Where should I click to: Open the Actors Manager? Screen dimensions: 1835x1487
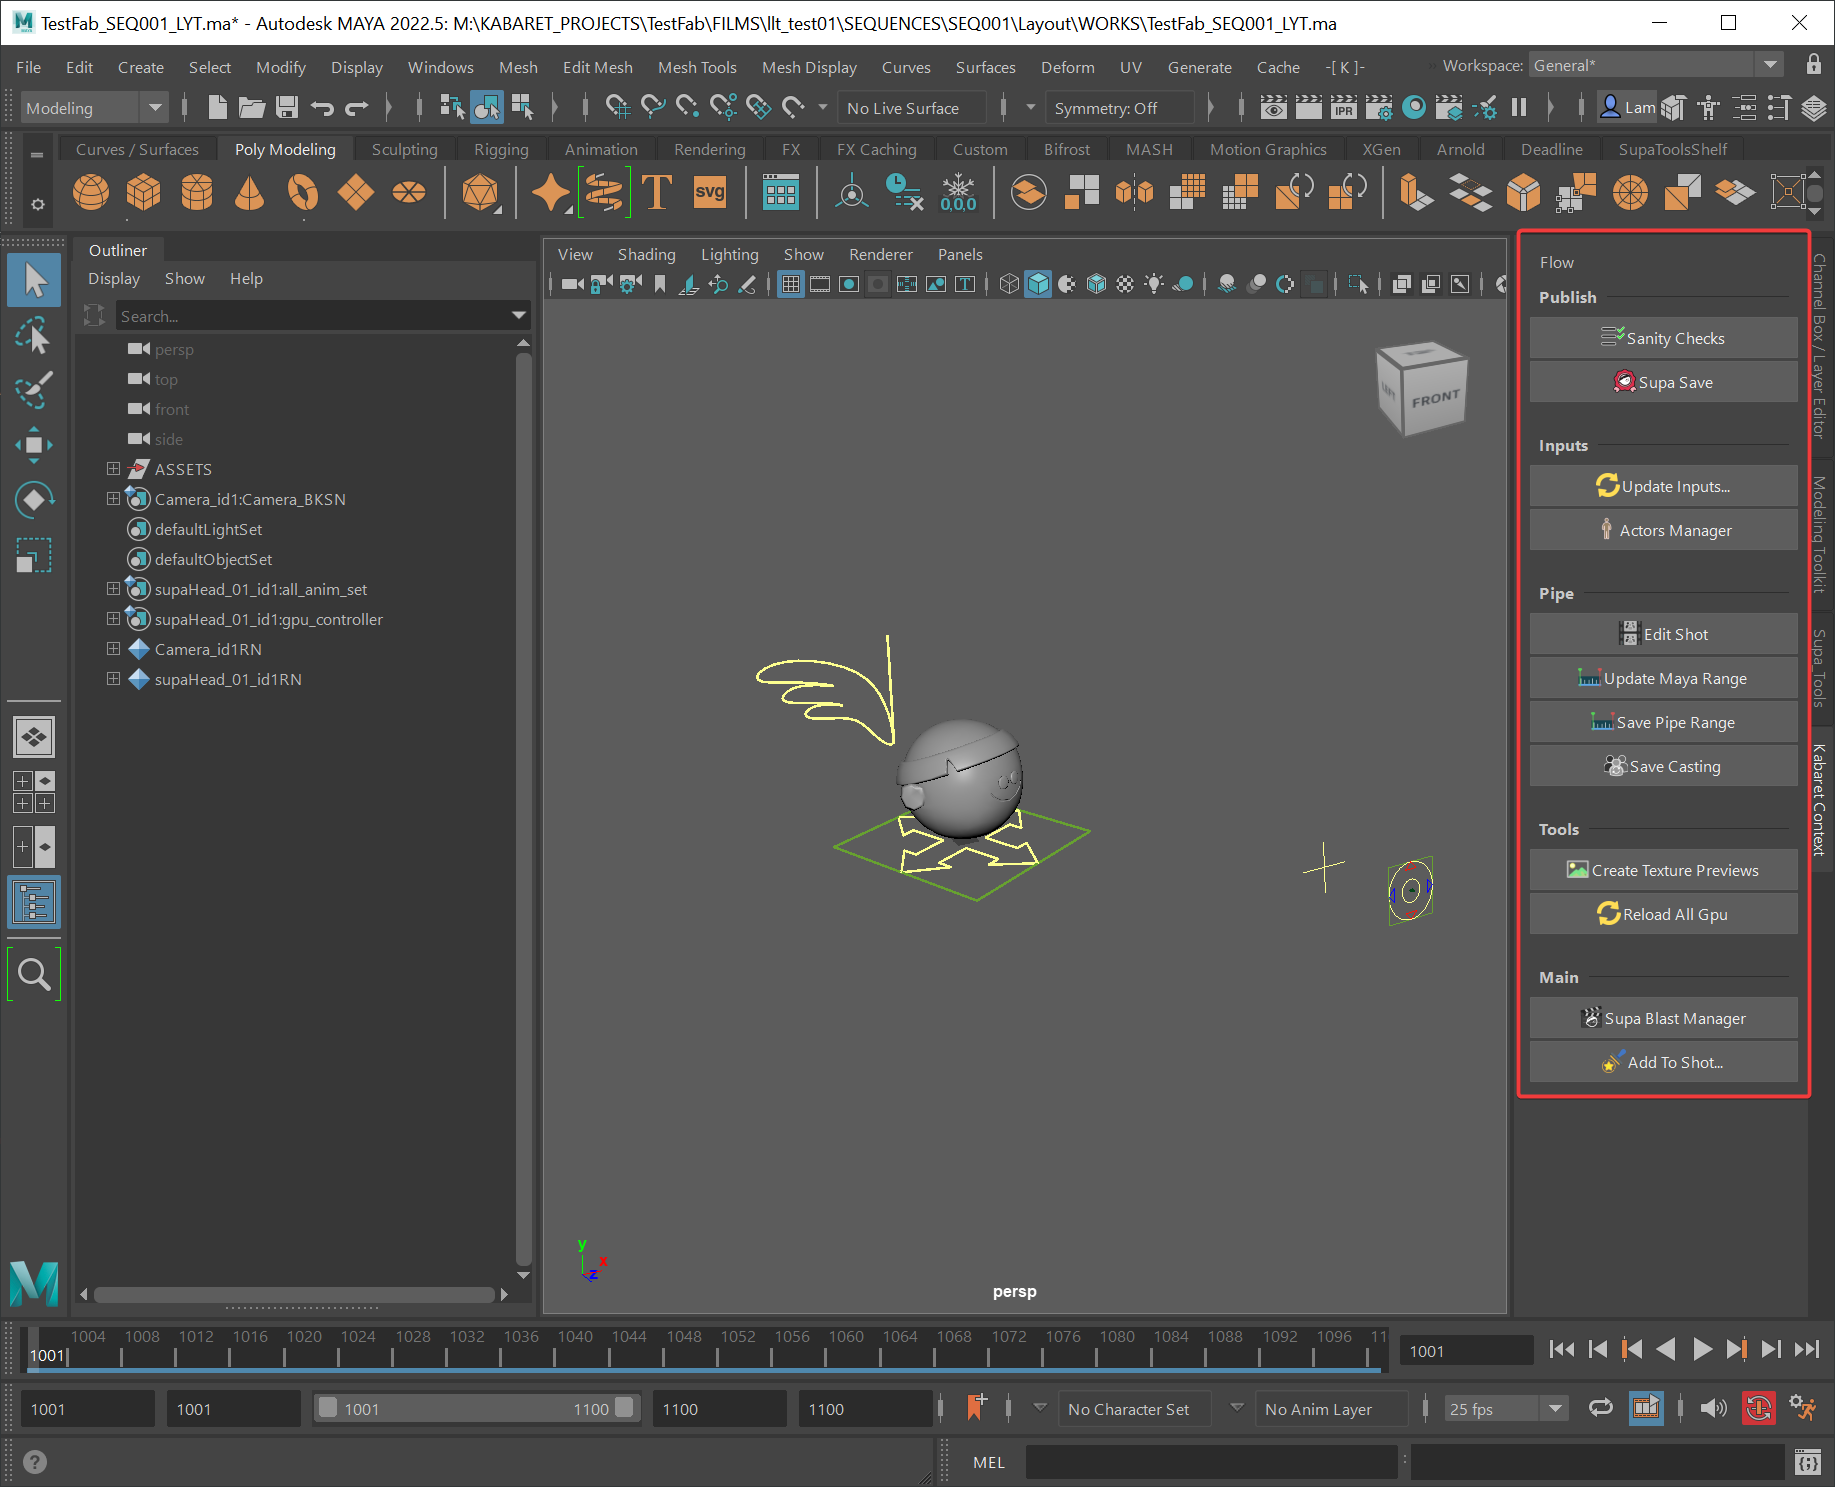[x=1663, y=530]
